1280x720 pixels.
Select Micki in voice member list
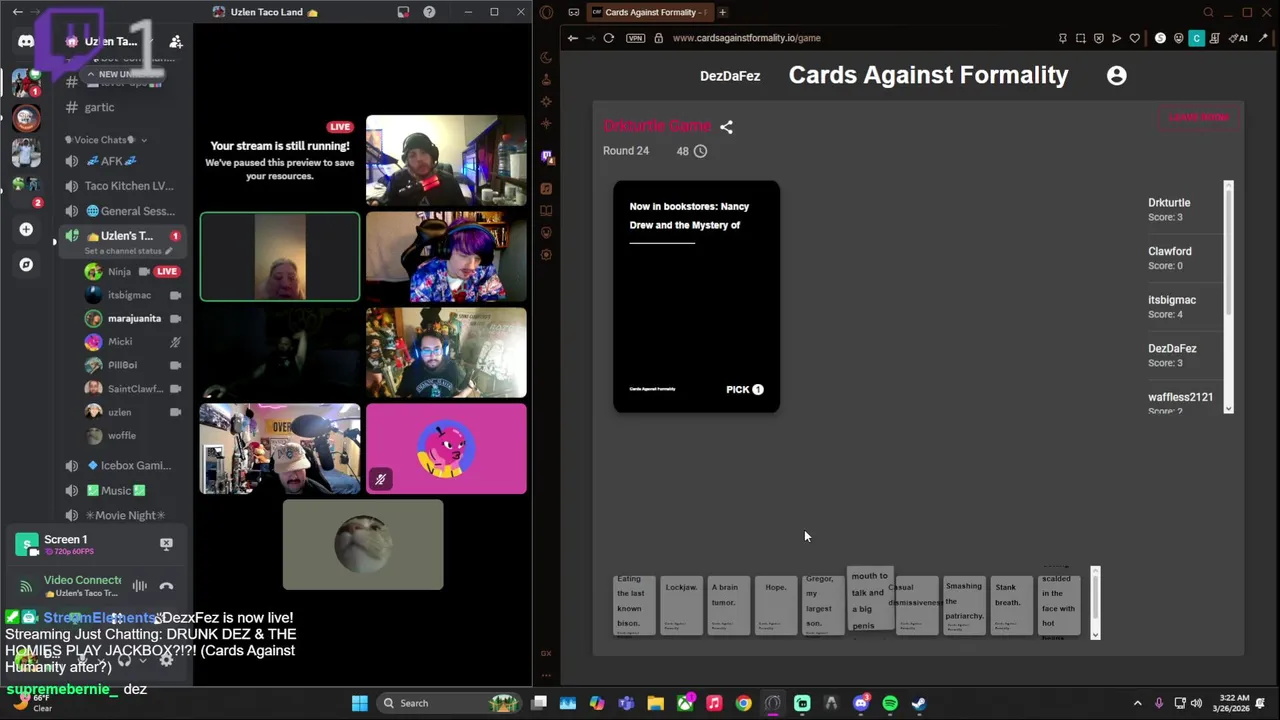[132, 342]
